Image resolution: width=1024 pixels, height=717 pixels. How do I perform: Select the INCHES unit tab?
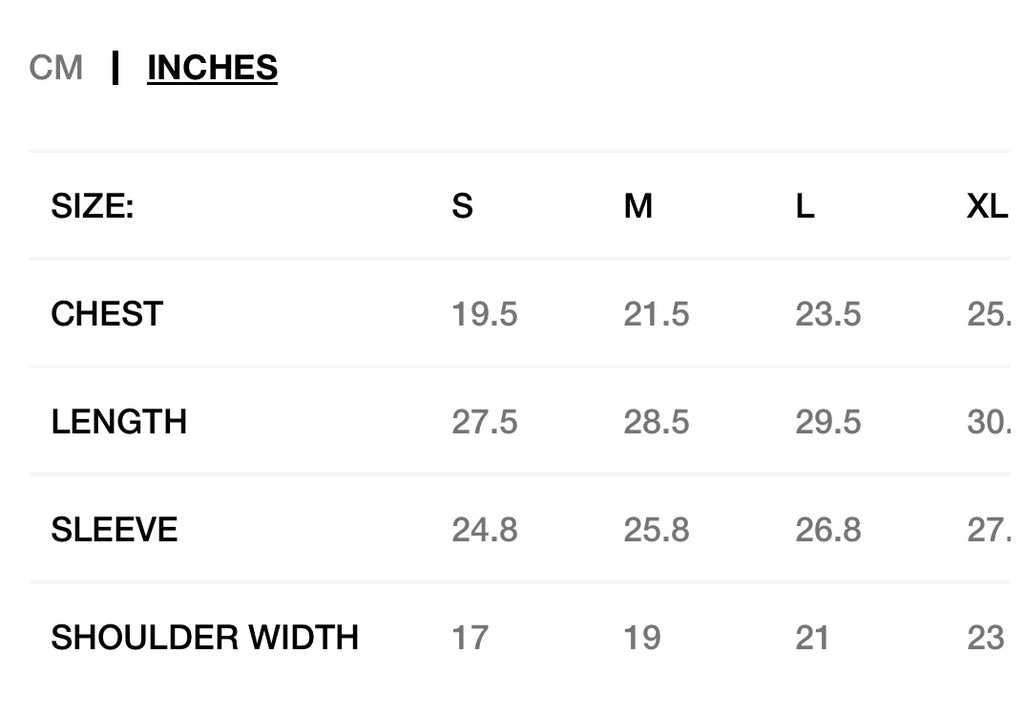click(212, 68)
